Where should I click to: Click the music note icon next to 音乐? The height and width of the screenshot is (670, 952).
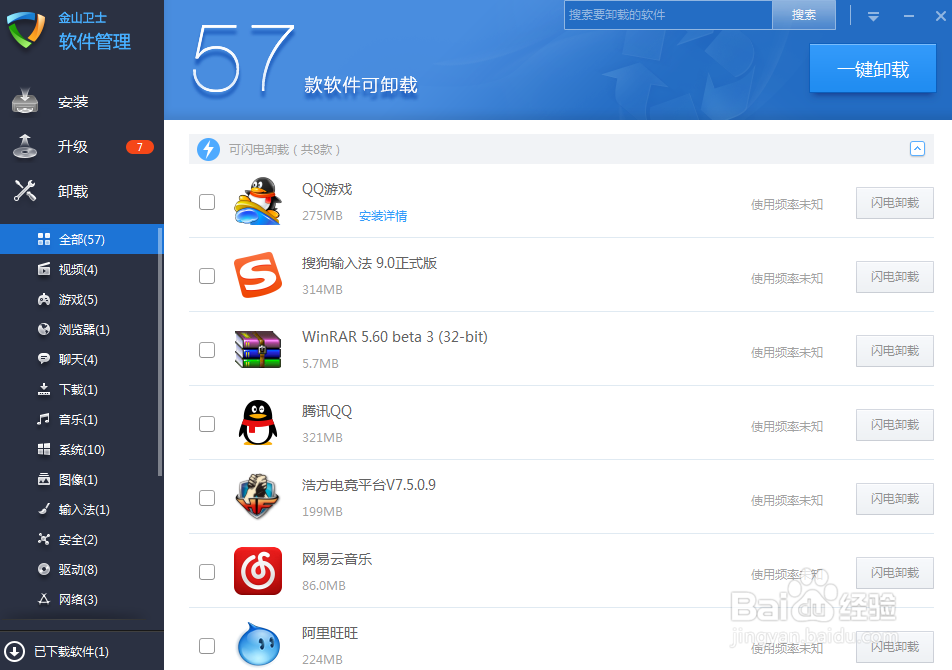coord(44,419)
